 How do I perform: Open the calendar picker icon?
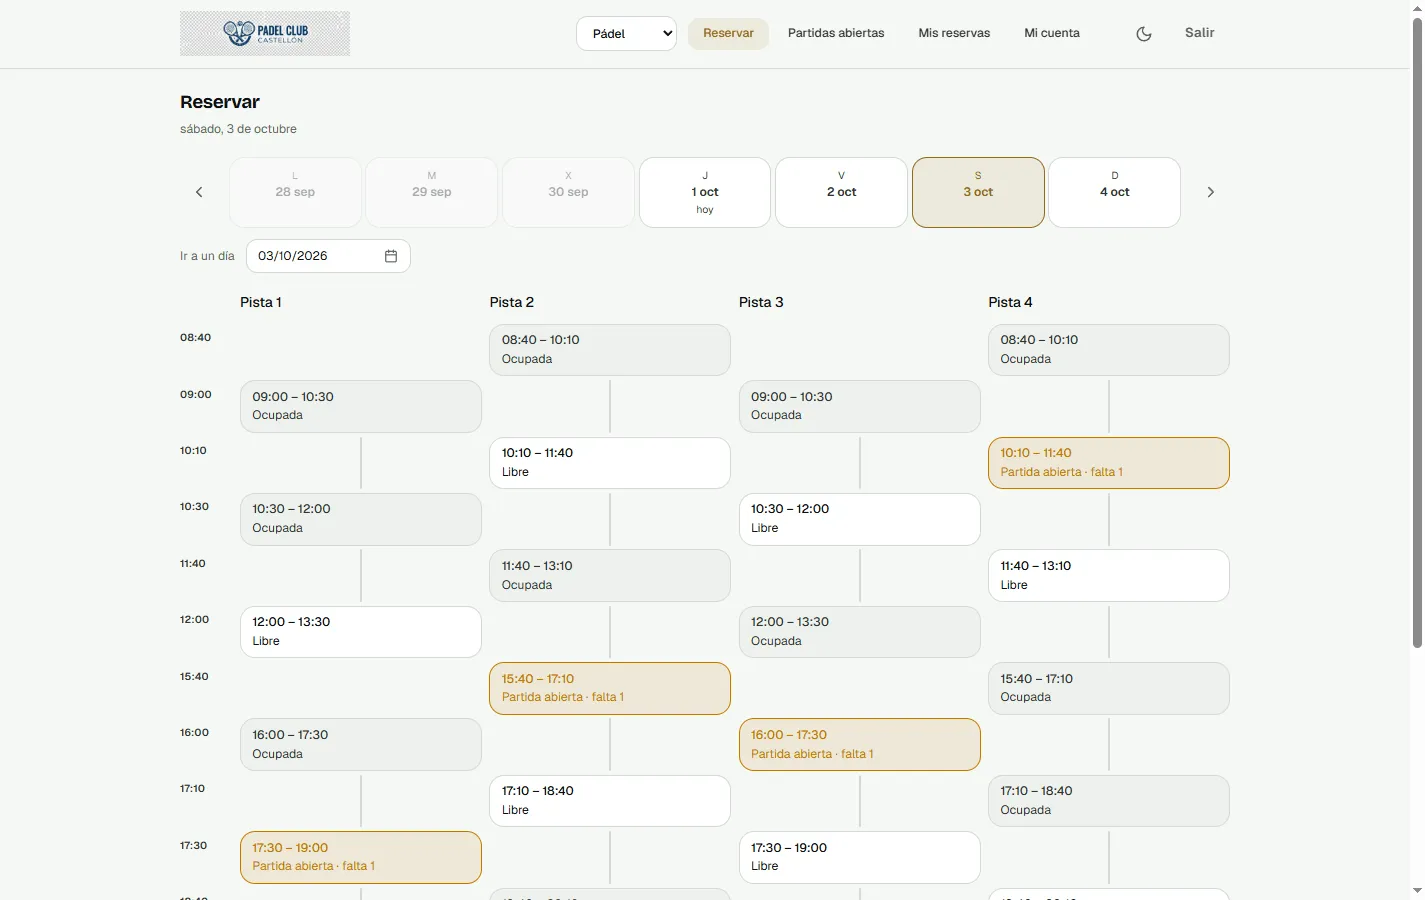click(391, 256)
